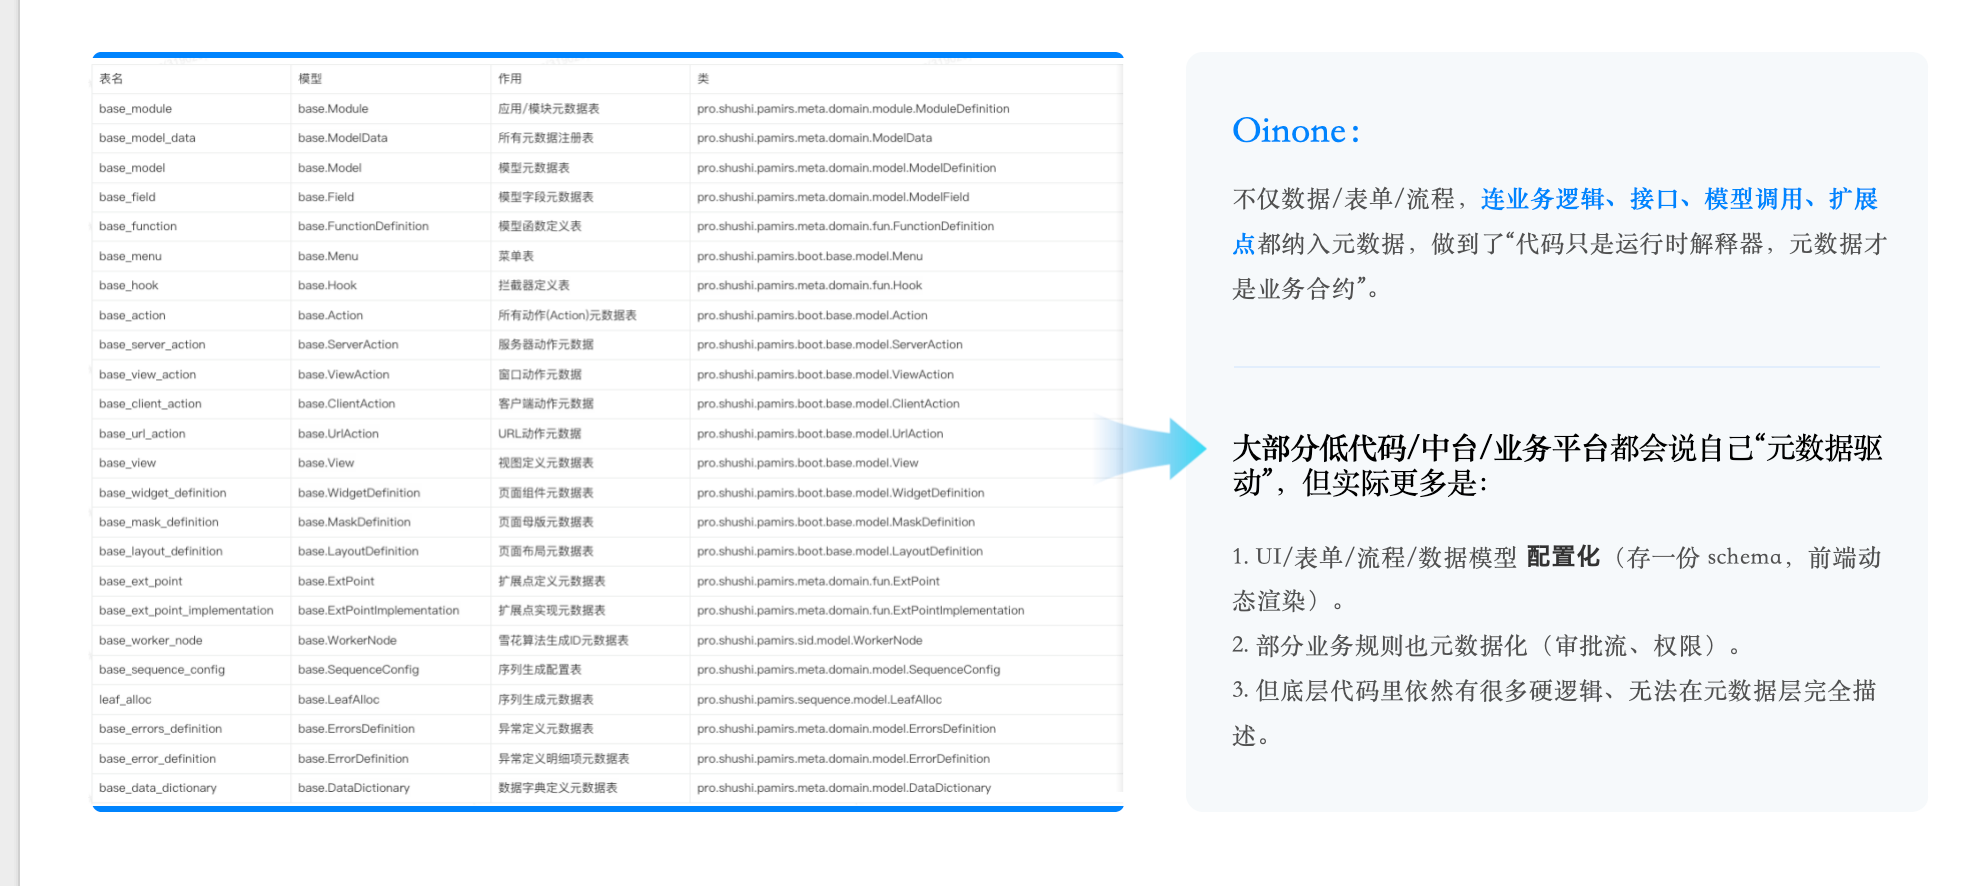1976x886 pixels.
Task: Click the 雪花算法生成ID元数据表 cell
Action: (x=563, y=641)
